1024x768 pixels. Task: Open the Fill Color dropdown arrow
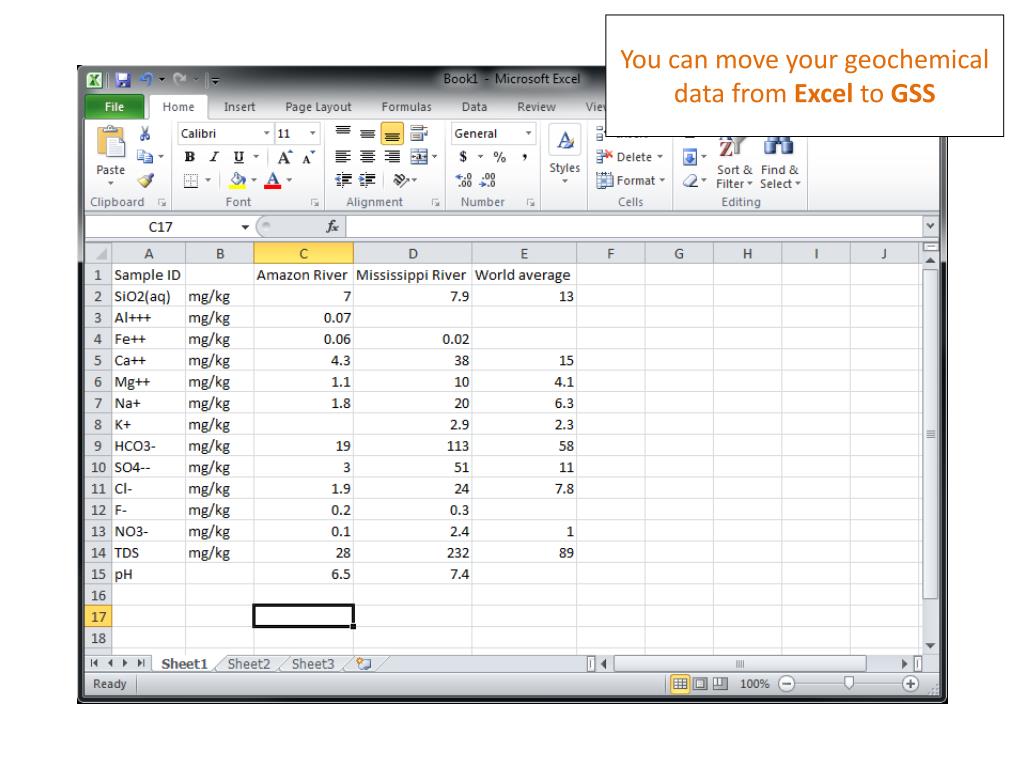(254, 180)
